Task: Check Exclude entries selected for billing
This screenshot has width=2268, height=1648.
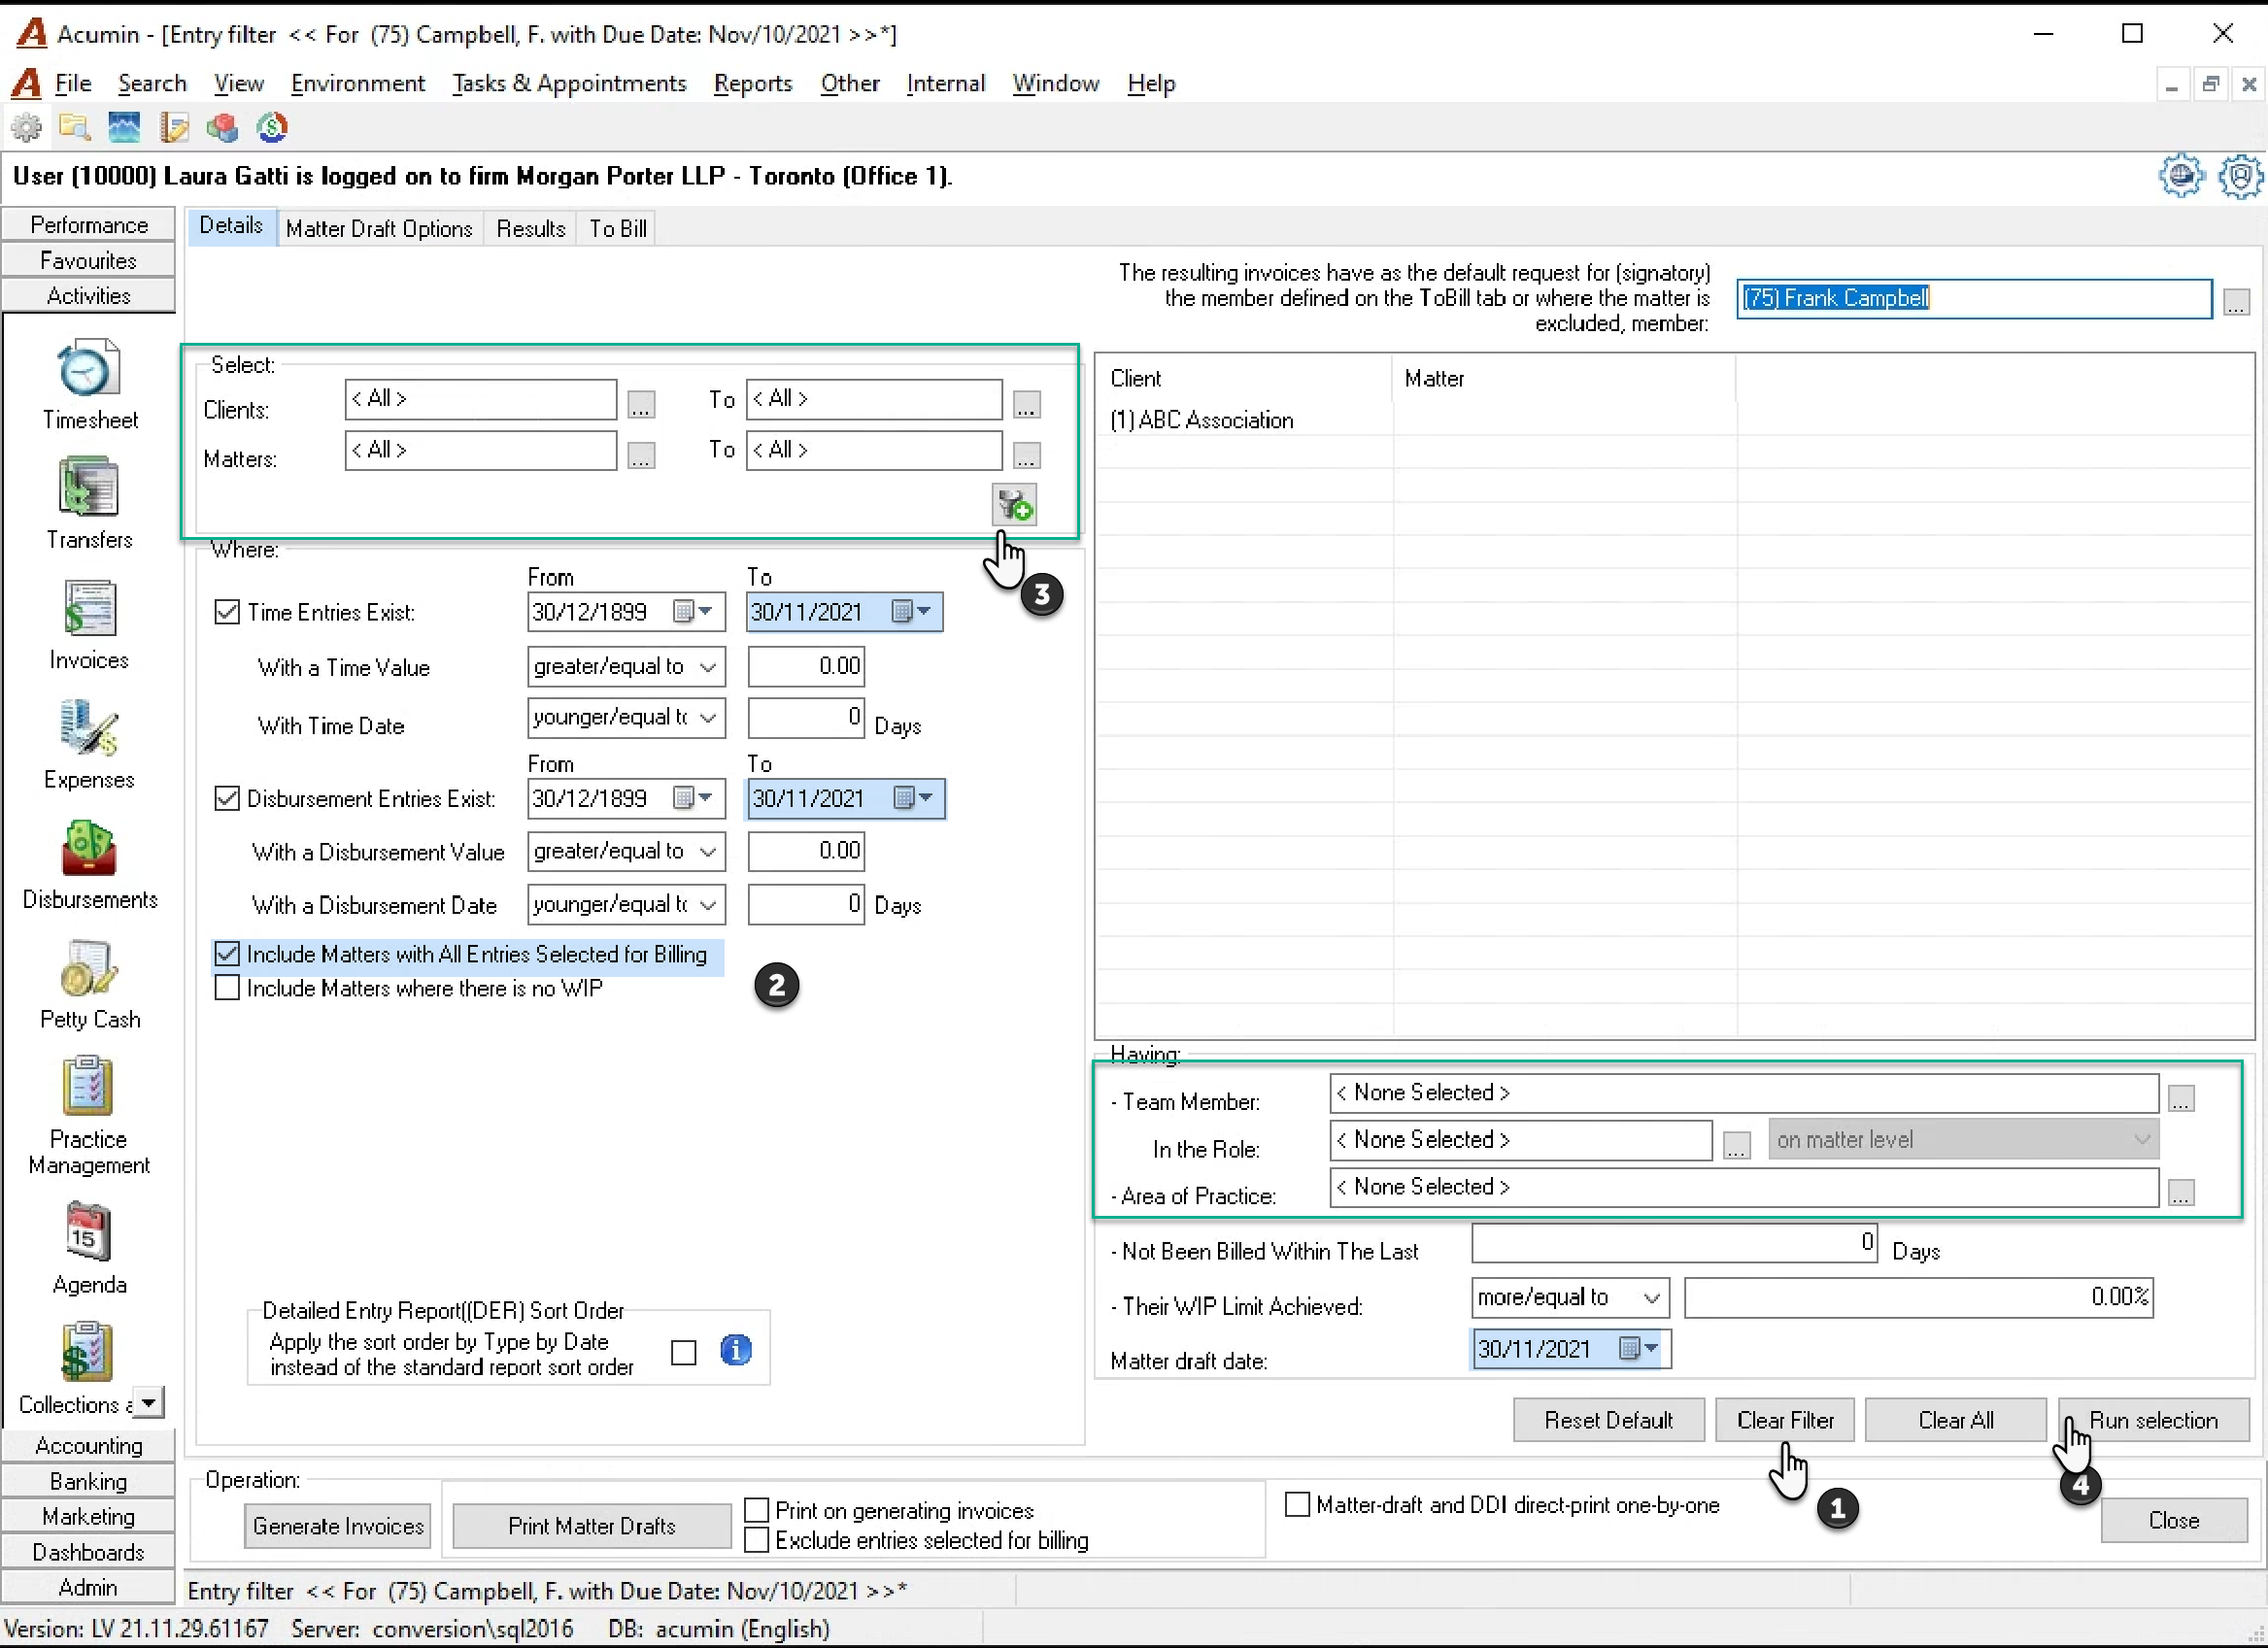Action: tap(757, 1540)
